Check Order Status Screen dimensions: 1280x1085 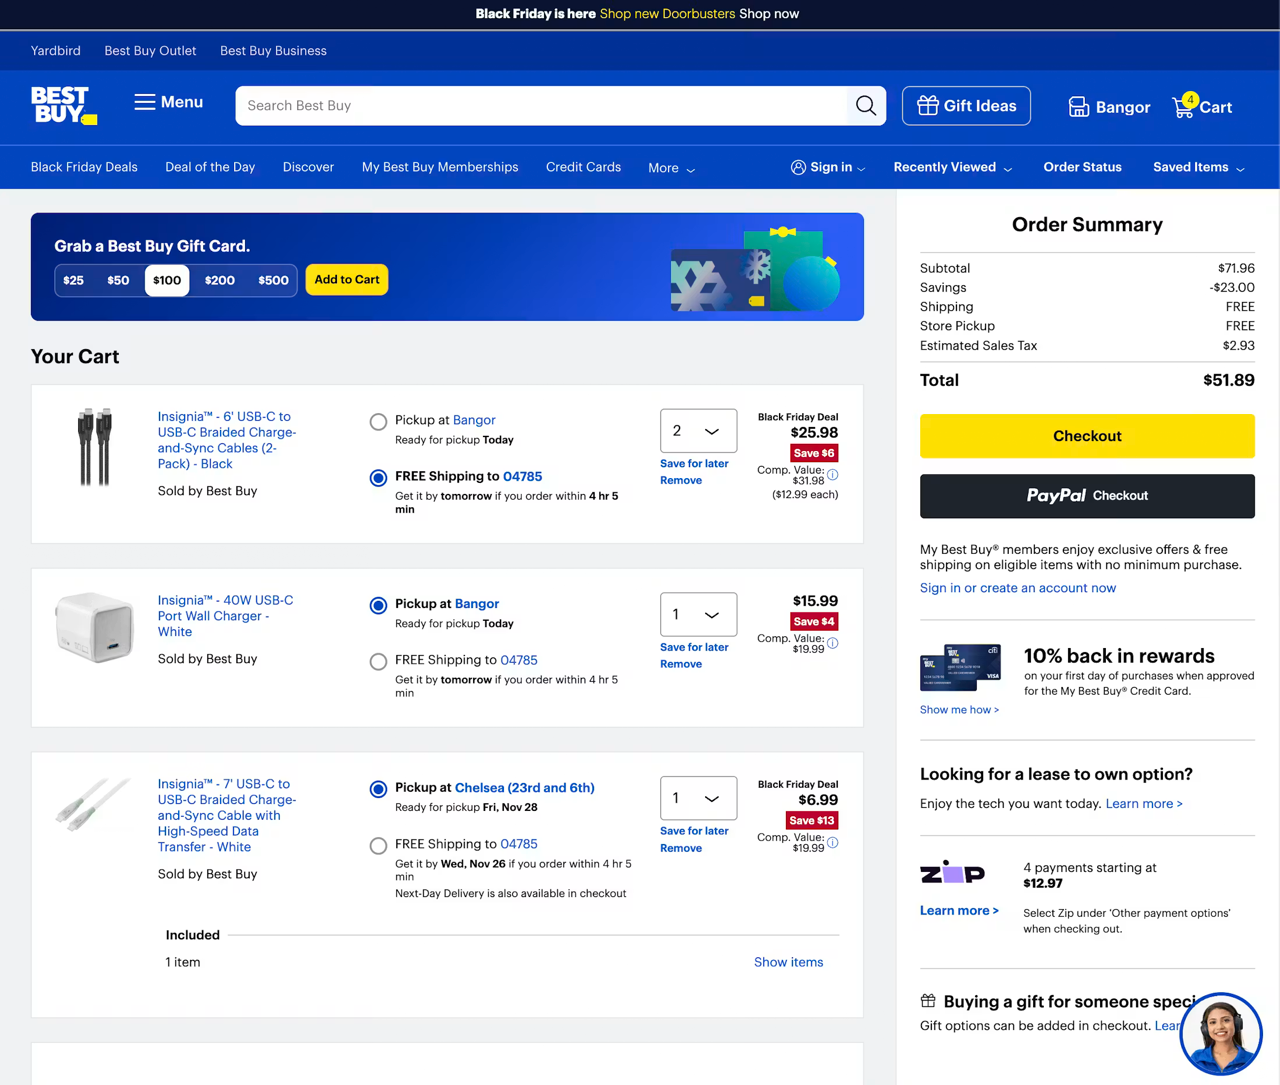[1082, 167]
